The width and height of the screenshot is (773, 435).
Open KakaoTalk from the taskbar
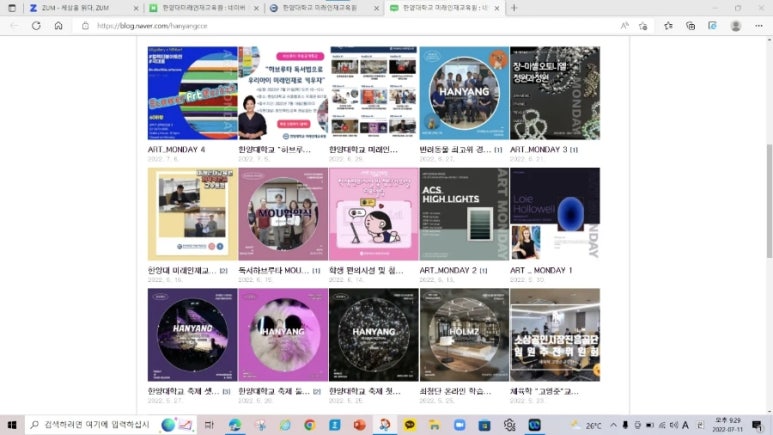click(x=409, y=425)
